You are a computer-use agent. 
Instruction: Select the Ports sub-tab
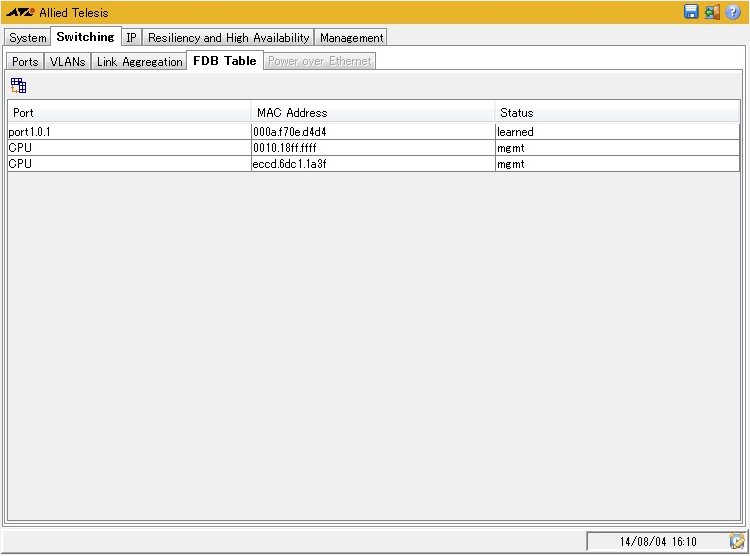click(x=25, y=62)
